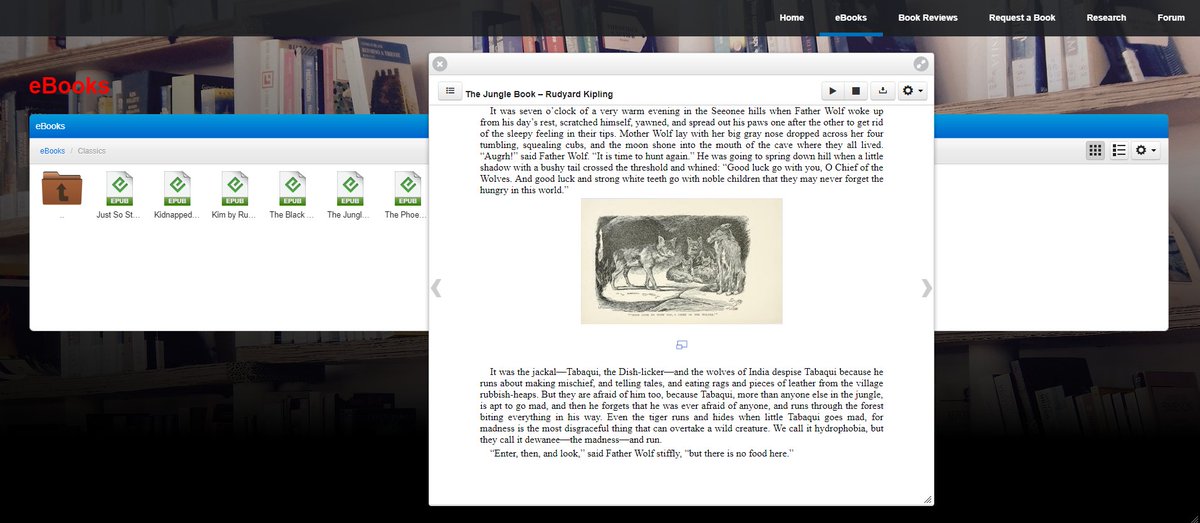Viewport: 1200px width, 523px height.
Task: Open the Forum page
Action: point(1171,18)
